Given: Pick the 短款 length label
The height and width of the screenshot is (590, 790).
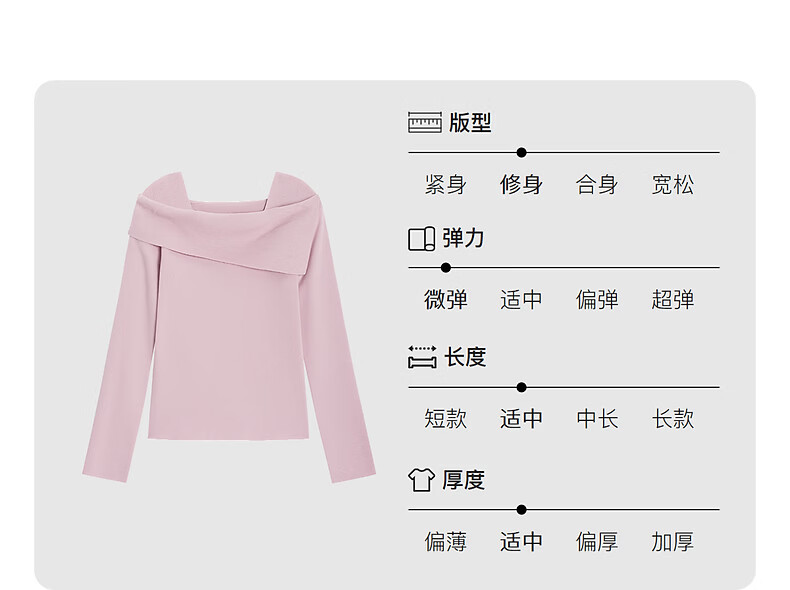Looking at the screenshot, I should [x=445, y=419].
